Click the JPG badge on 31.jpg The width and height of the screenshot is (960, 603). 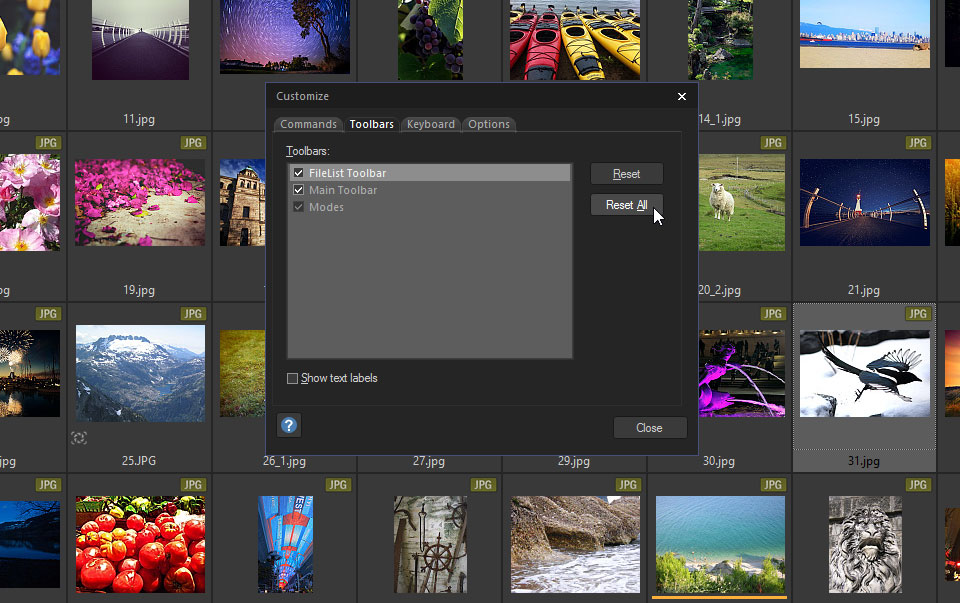pyautogui.click(x=917, y=313)
